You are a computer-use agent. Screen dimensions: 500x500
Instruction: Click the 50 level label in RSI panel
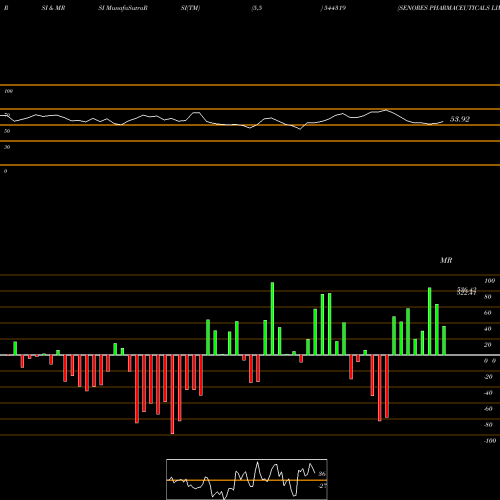[x=7, y=131]
